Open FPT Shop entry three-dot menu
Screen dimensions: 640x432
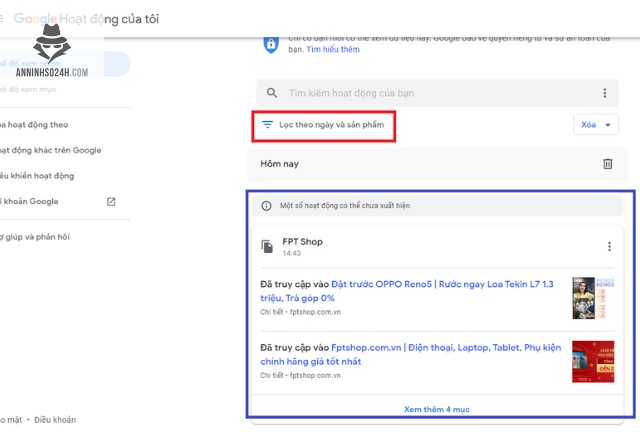coord(609,246)
